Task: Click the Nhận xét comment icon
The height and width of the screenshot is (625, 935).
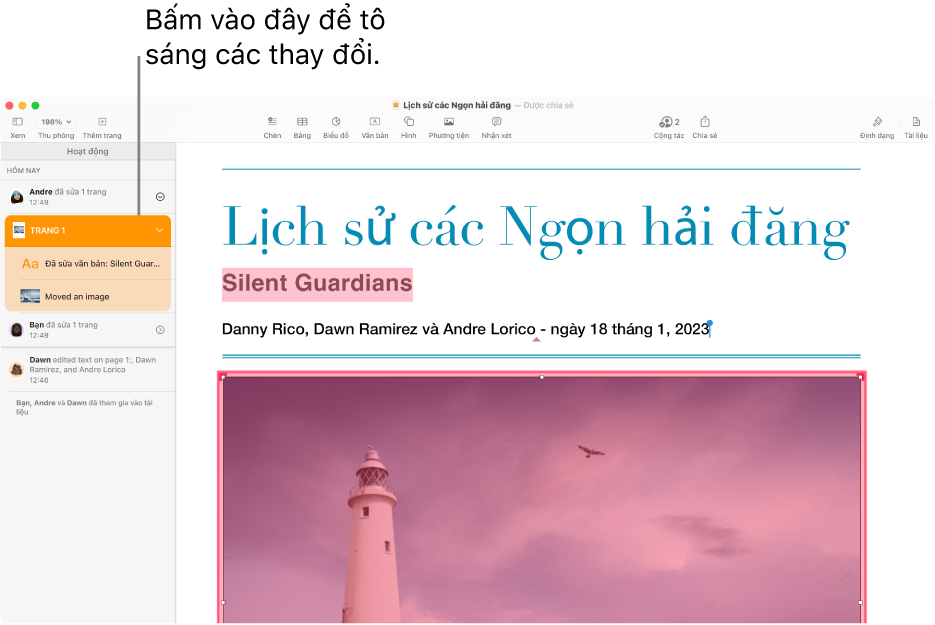Action: [496, 121]
